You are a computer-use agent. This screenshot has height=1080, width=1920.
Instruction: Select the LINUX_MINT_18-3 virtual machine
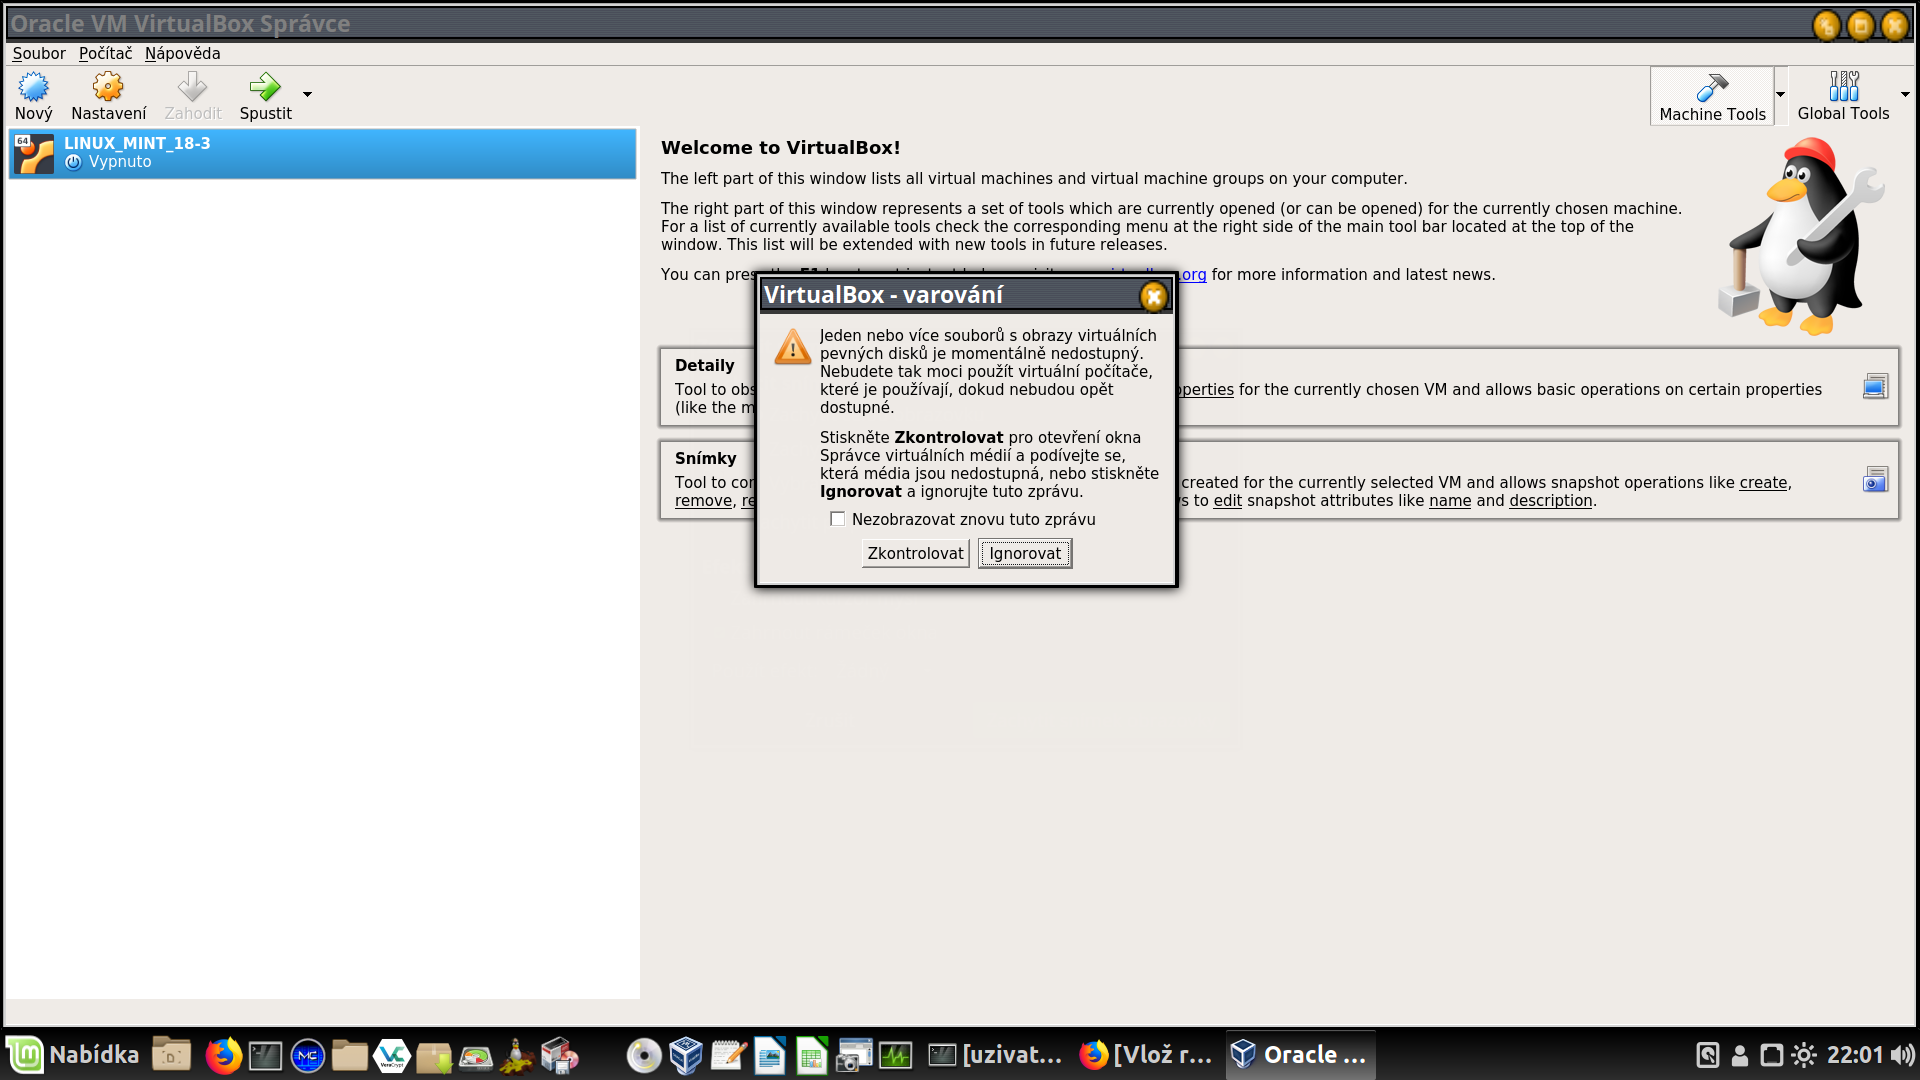(x=322, y=153)
